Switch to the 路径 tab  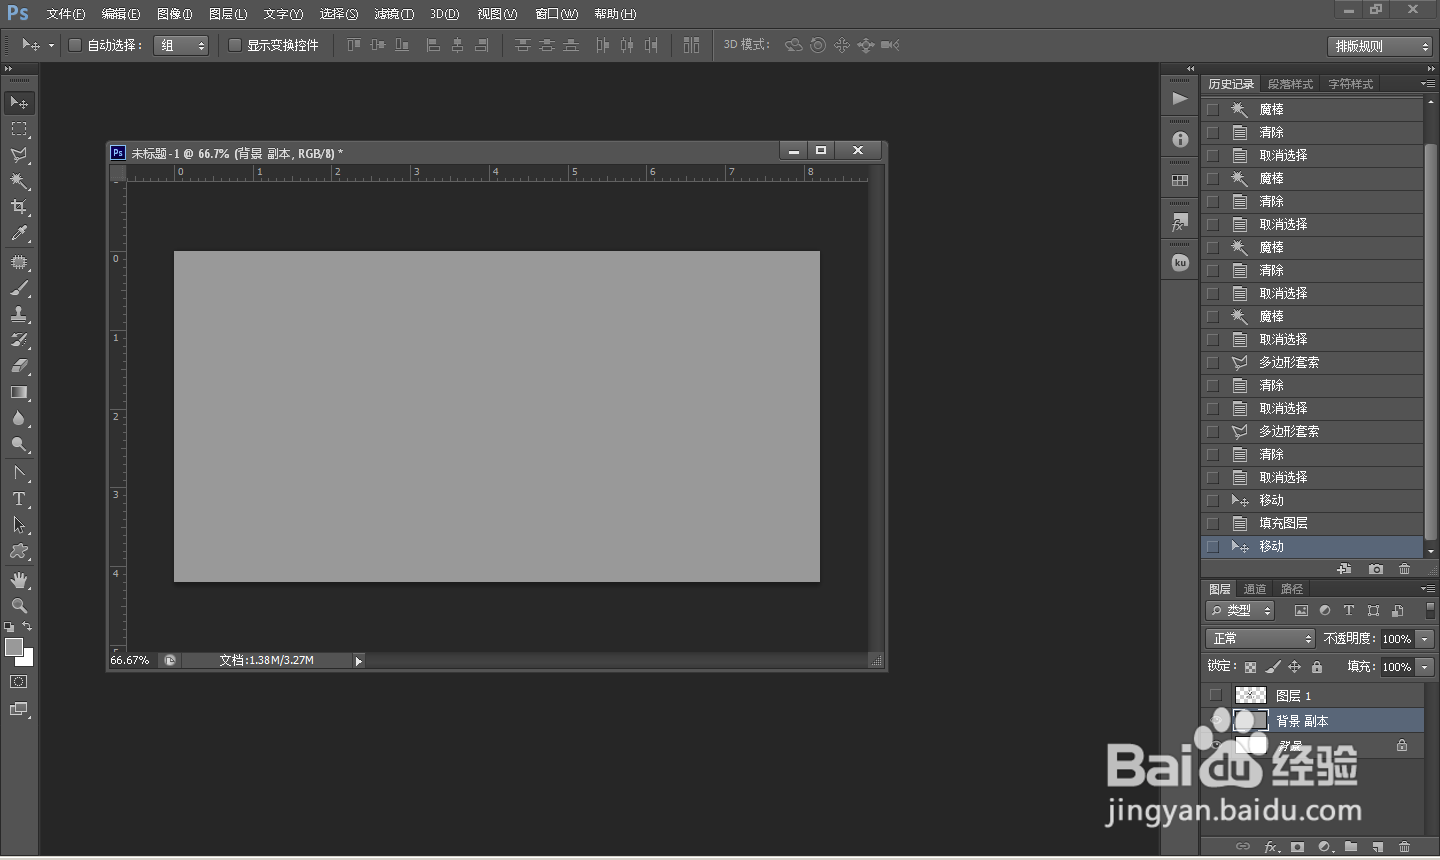pos(1292,589)
